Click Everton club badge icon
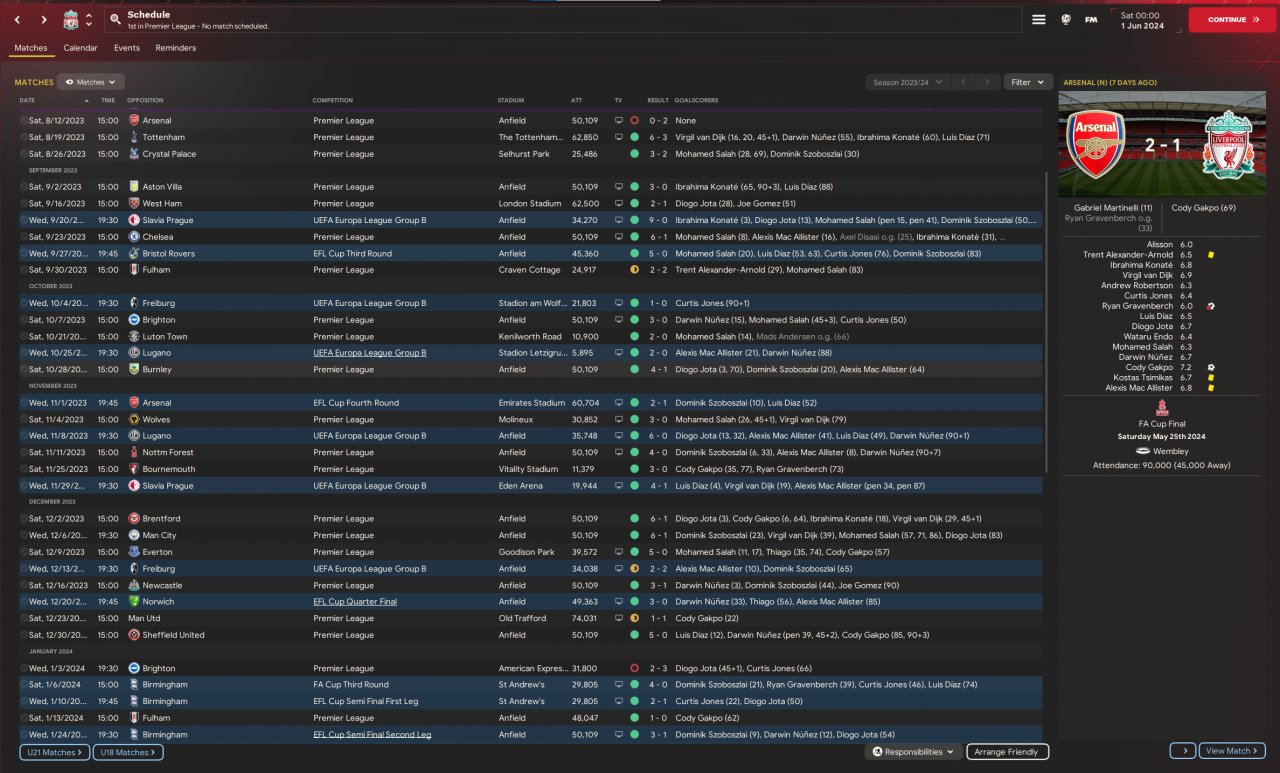This screenshot has height=773, width=1280. tap(134, 552)
